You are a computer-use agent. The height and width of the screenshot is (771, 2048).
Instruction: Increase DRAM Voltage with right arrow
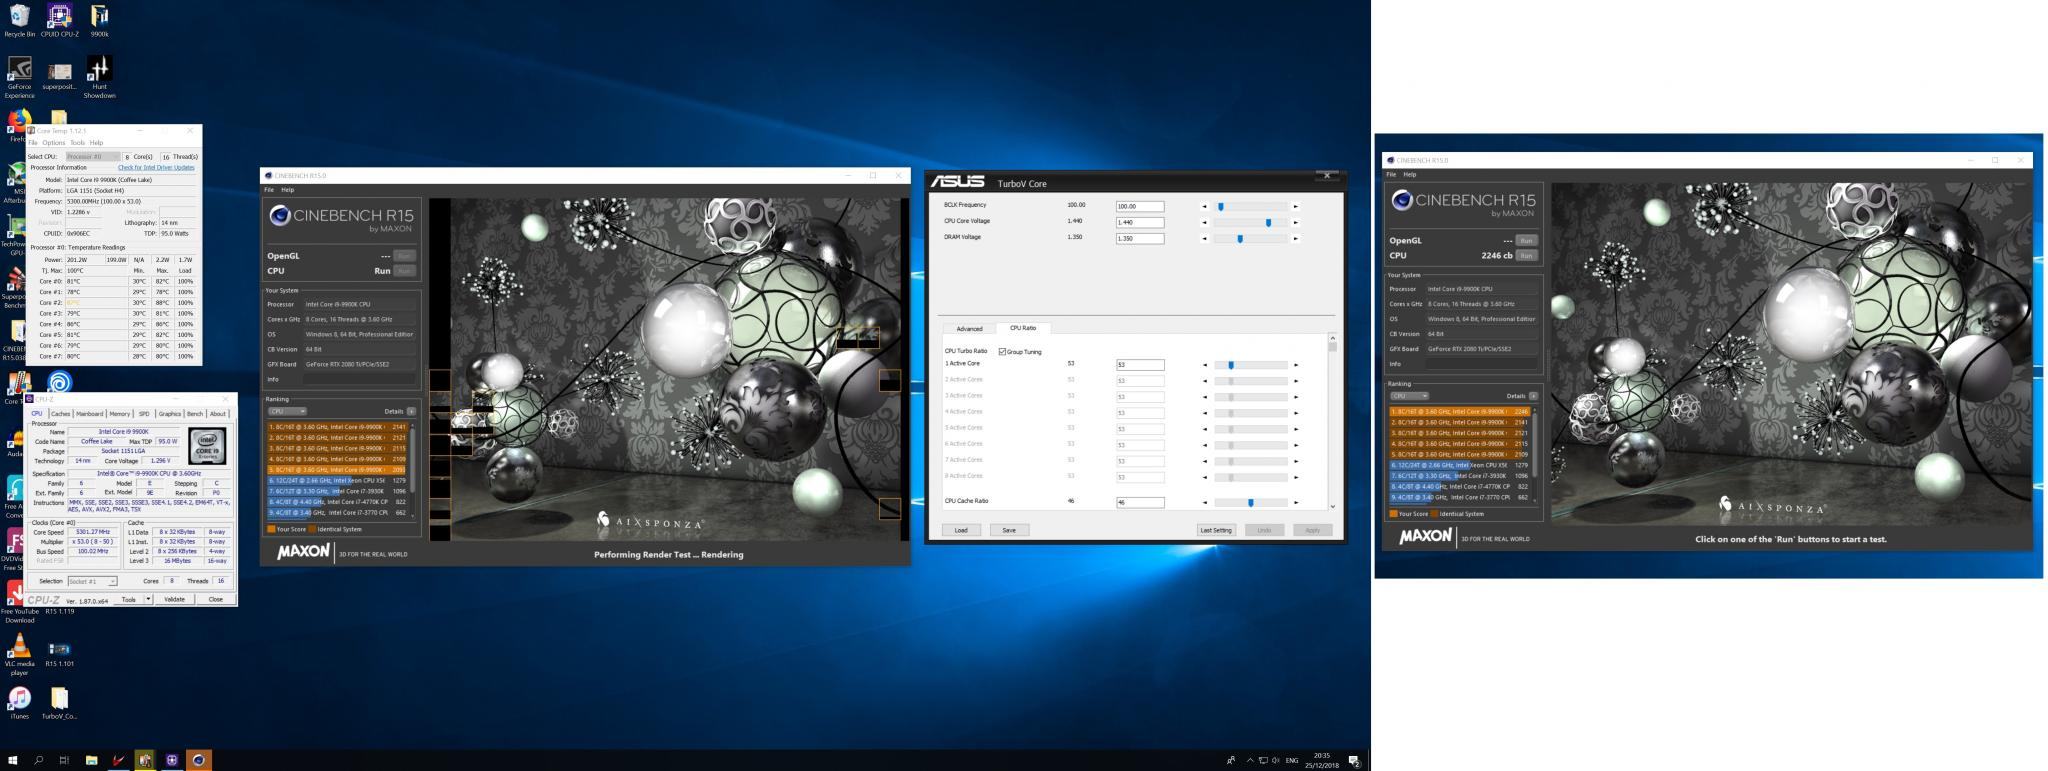point(1296,239)
